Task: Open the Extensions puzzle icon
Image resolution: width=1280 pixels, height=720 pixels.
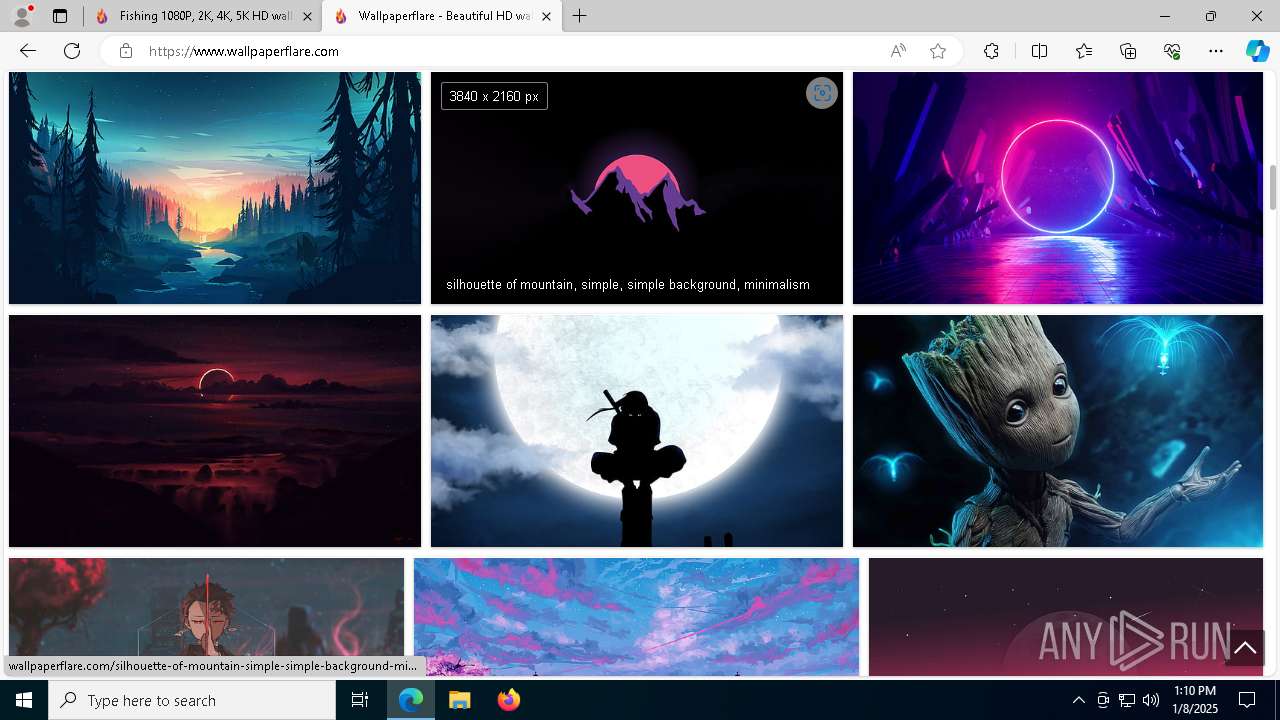Action: [991, 51]
